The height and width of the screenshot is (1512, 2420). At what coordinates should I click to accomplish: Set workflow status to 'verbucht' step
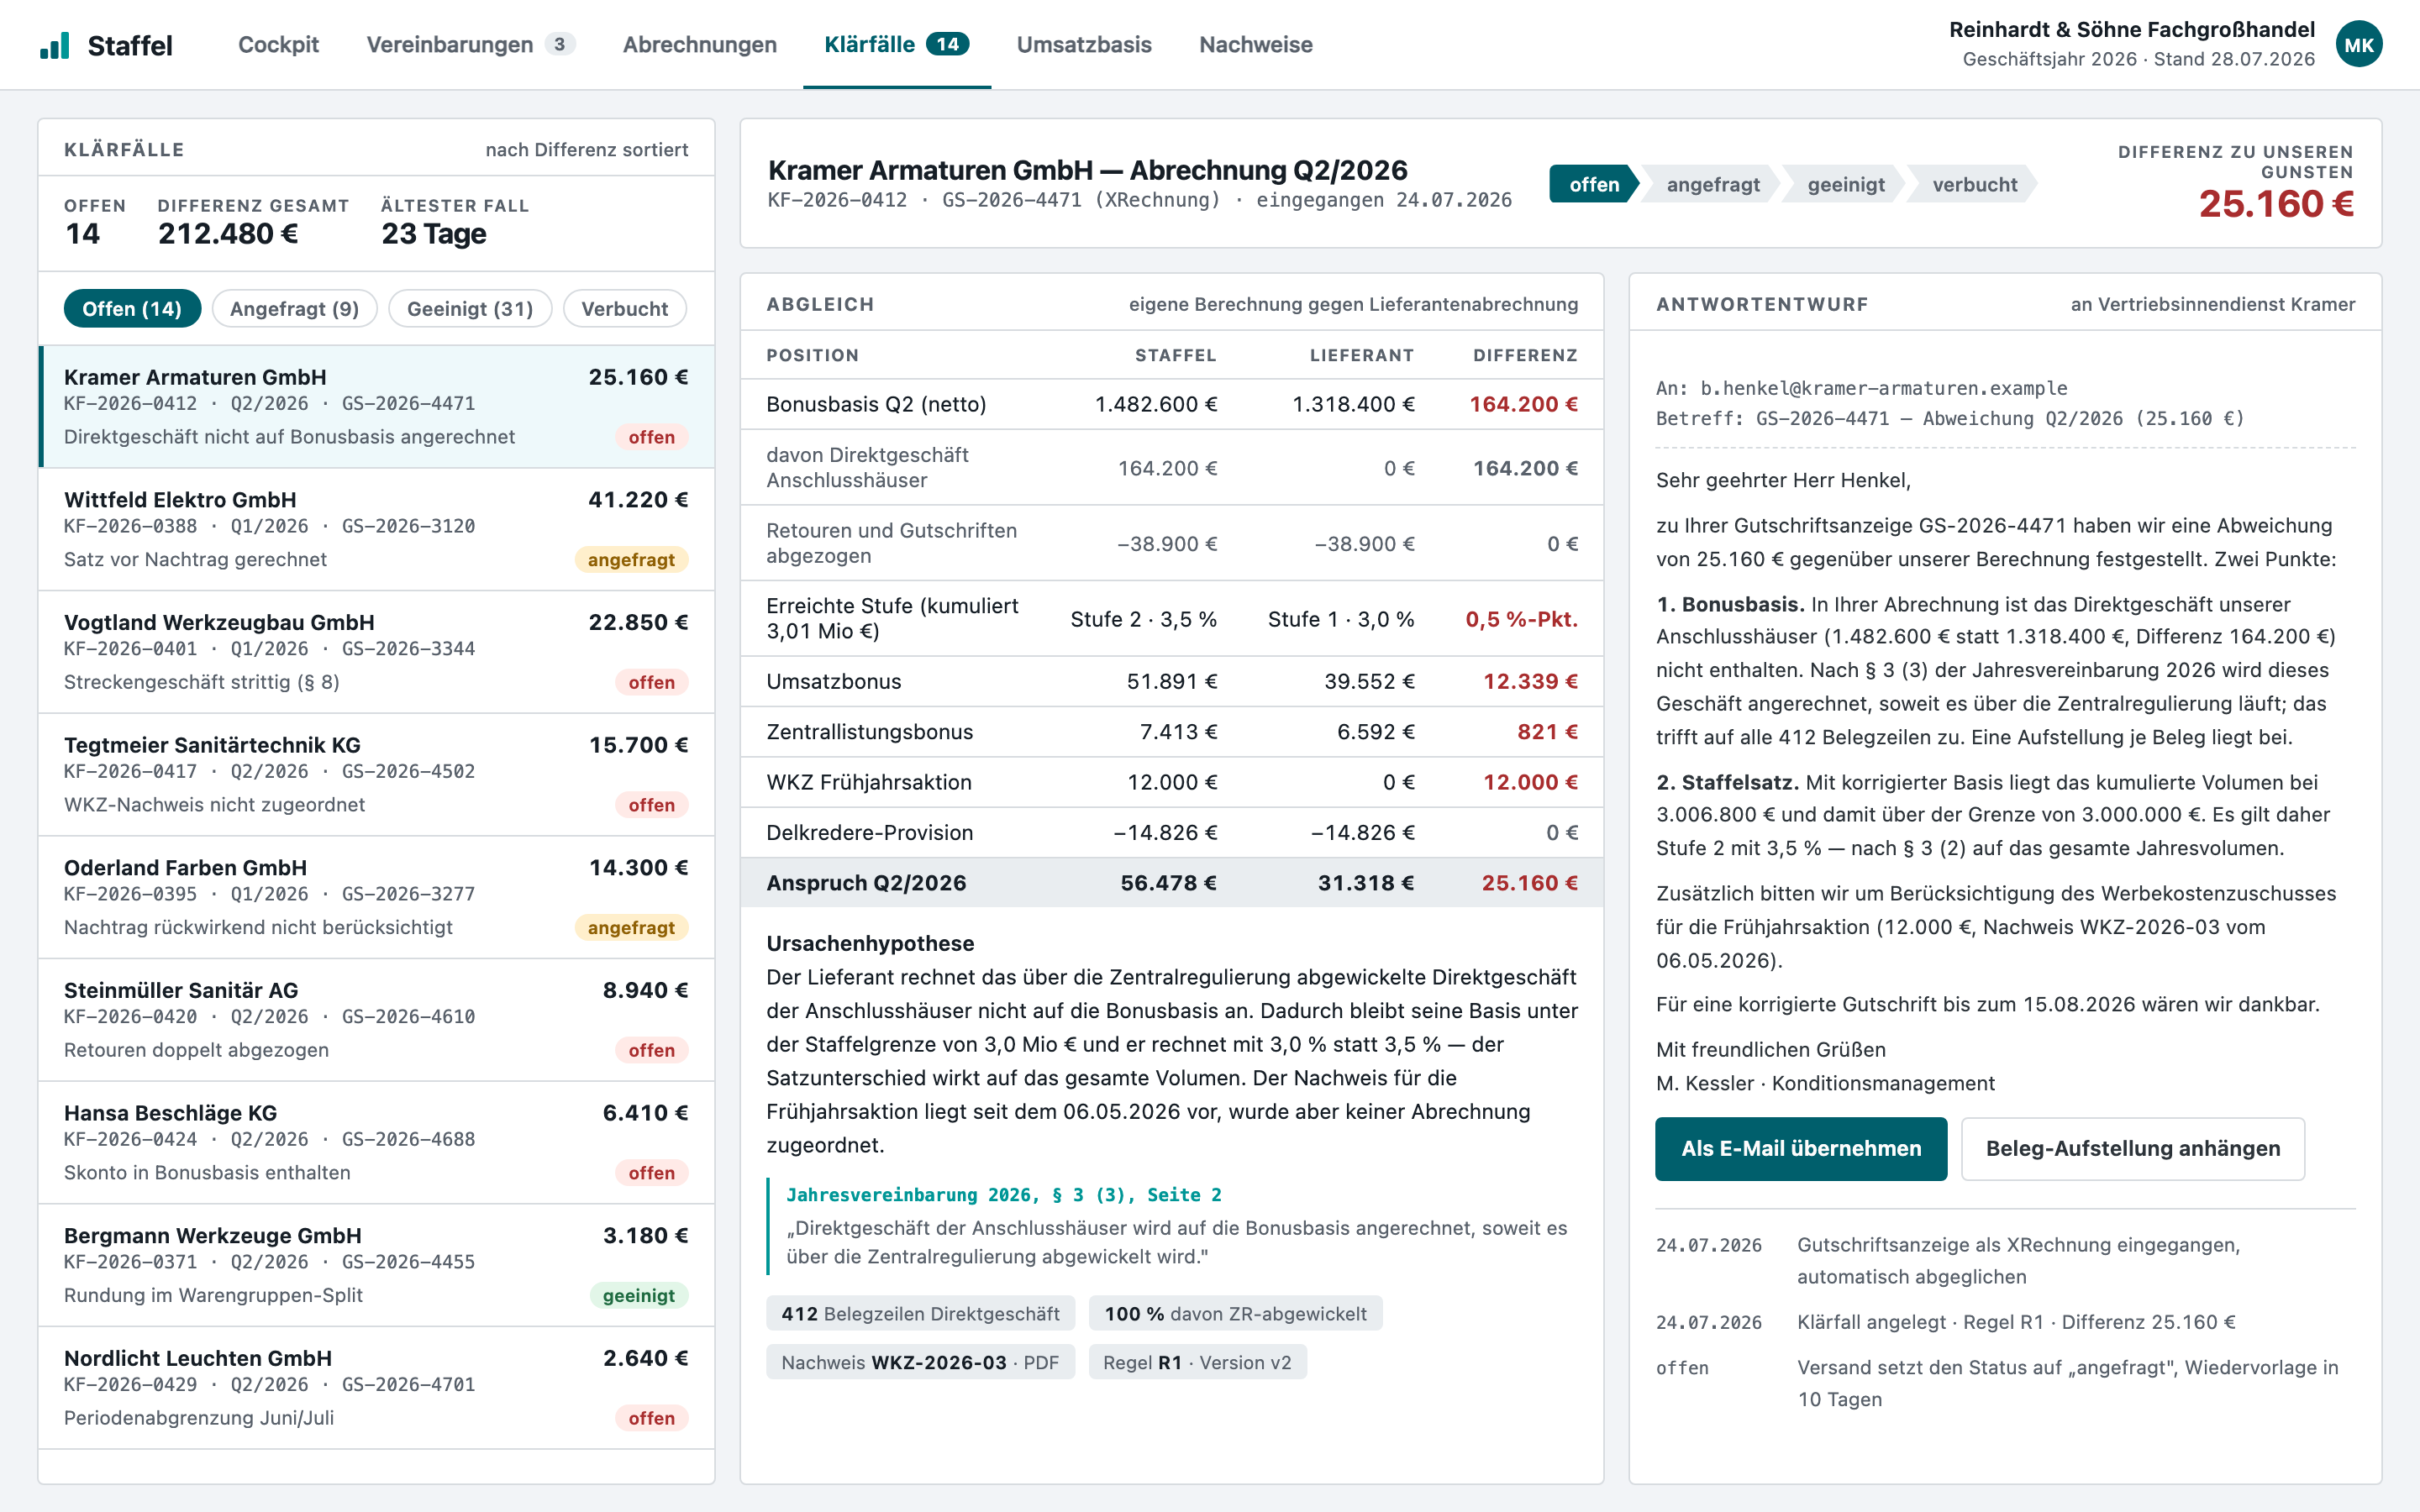[1974, 185]
